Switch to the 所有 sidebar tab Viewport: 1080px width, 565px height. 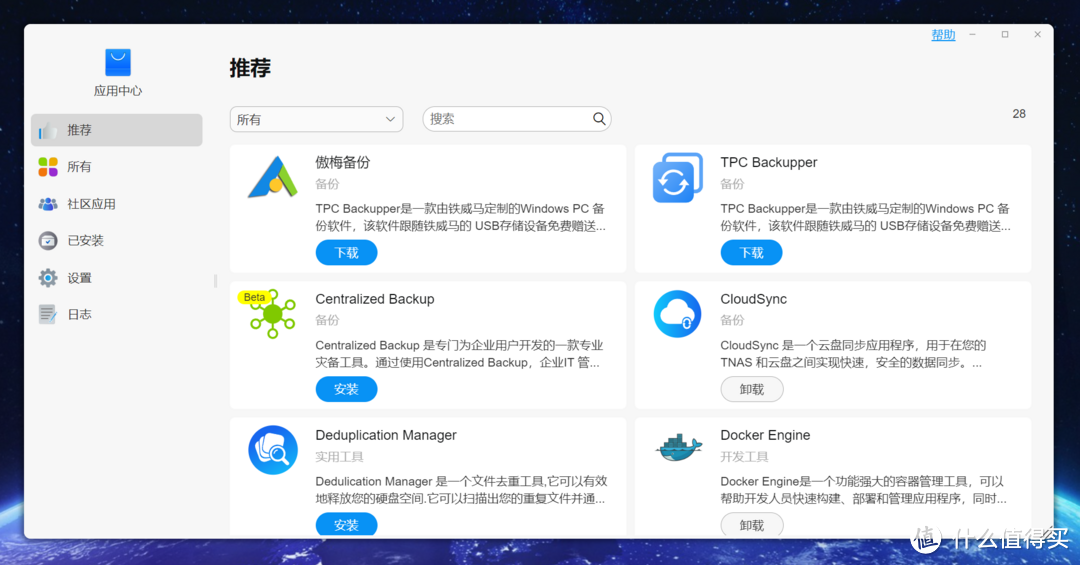(79, 167)
